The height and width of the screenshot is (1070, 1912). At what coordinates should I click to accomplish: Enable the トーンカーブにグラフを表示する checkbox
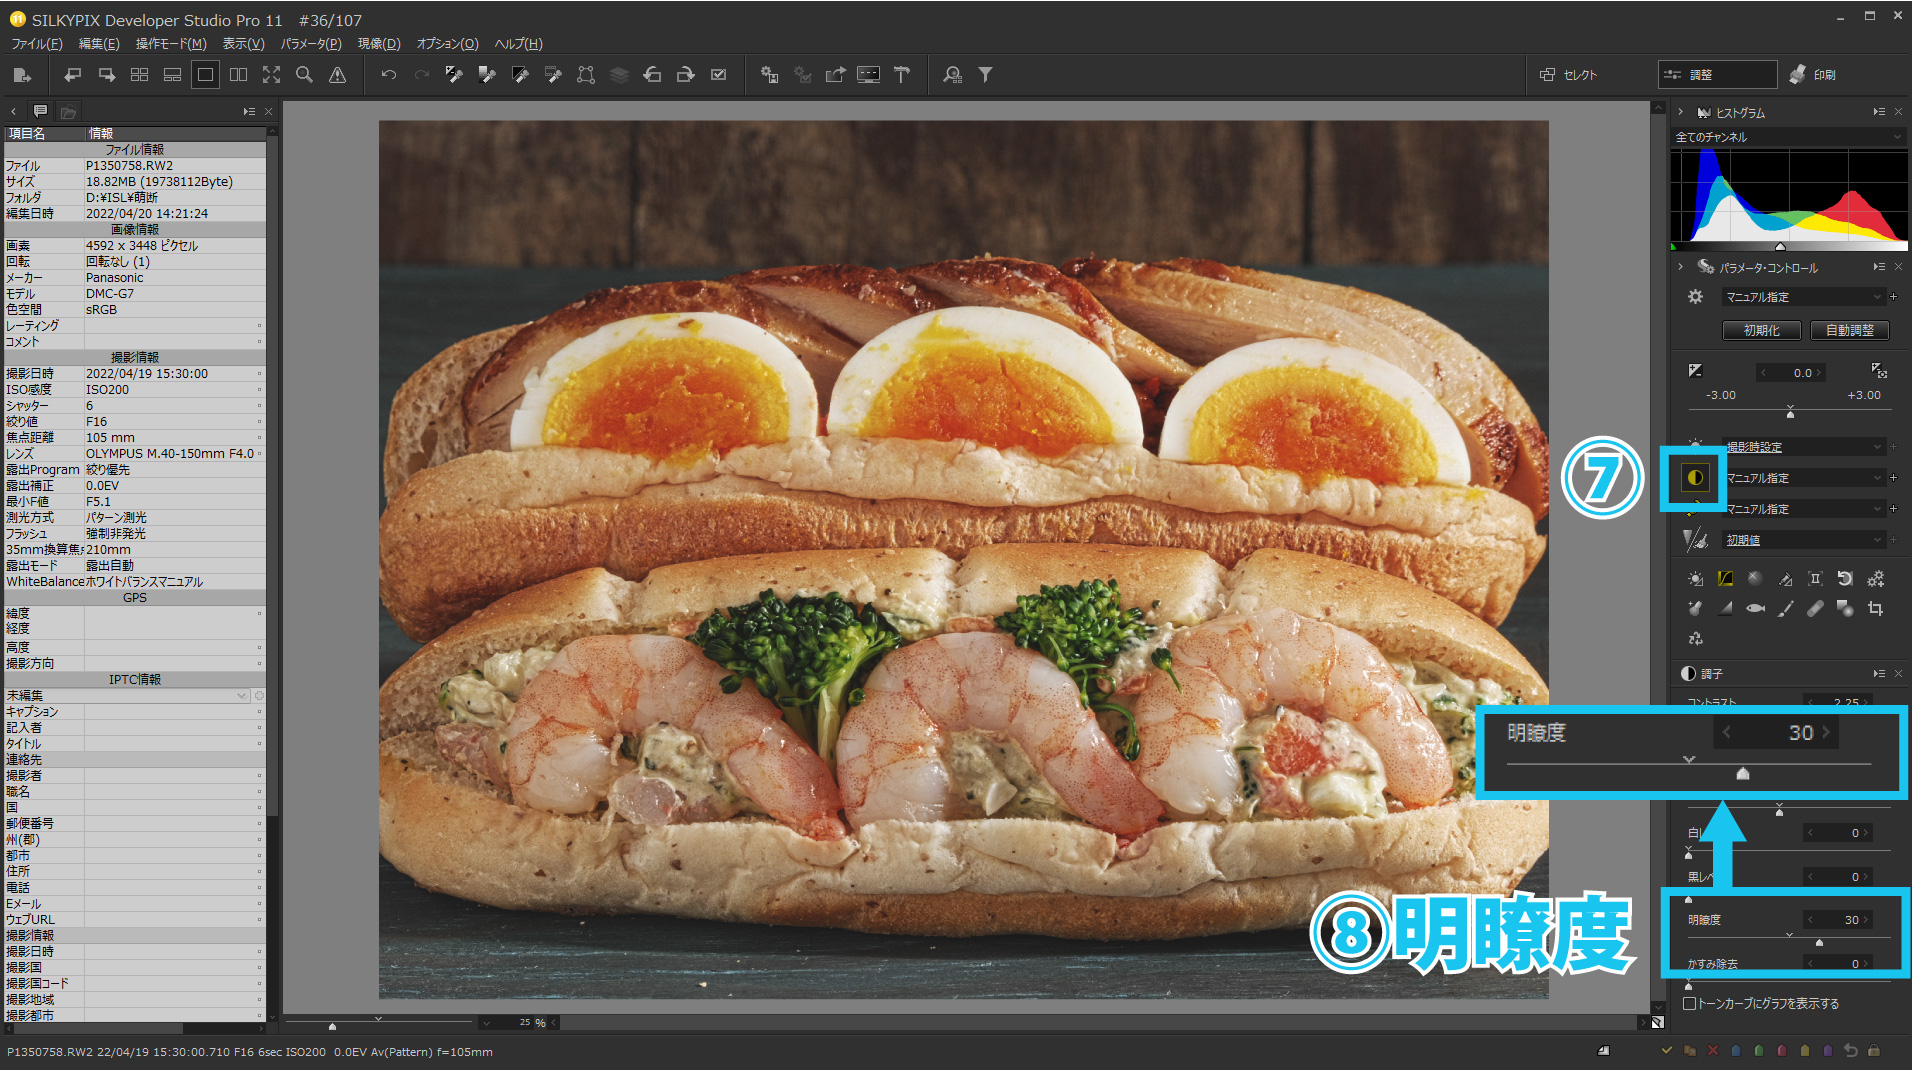tap(1689, 1003)
